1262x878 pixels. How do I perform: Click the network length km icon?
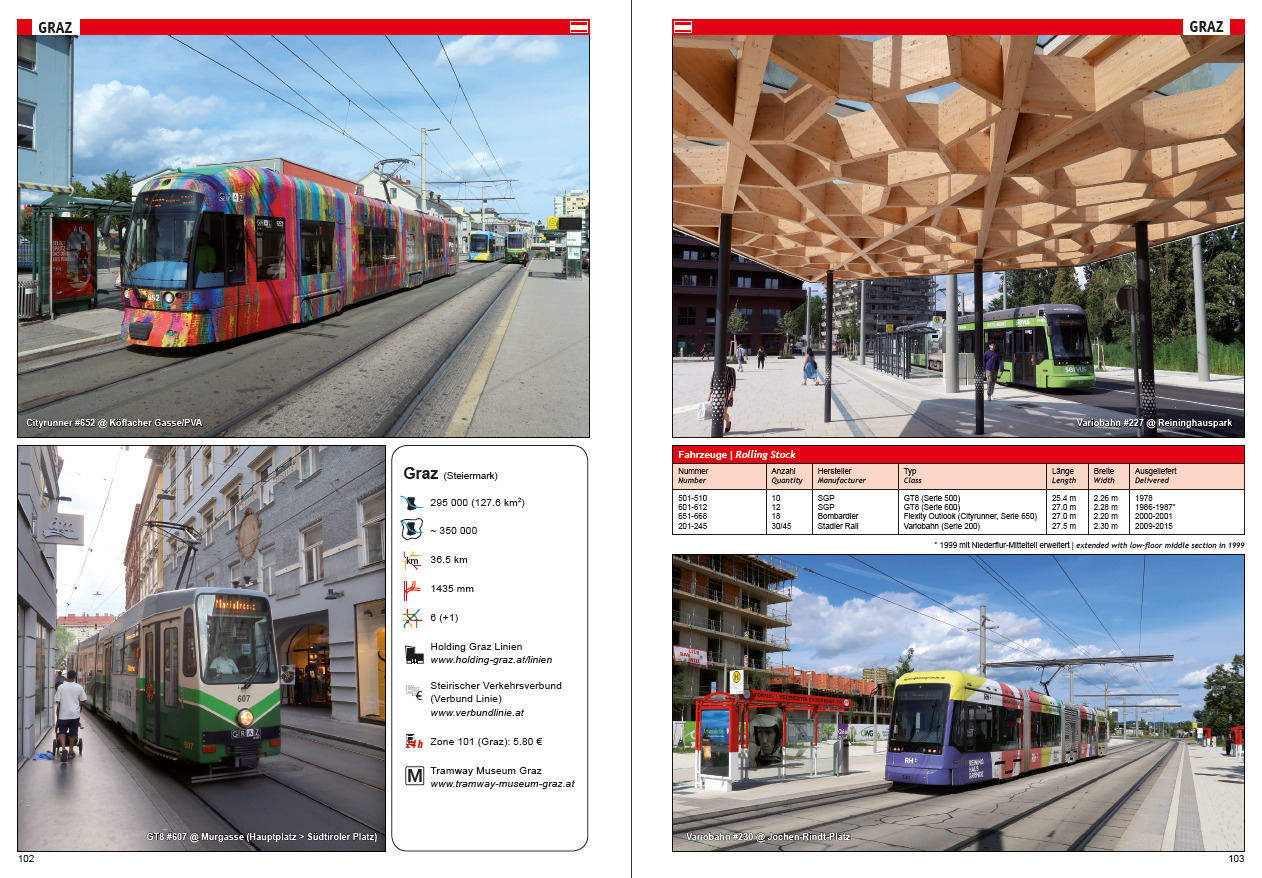413,561
